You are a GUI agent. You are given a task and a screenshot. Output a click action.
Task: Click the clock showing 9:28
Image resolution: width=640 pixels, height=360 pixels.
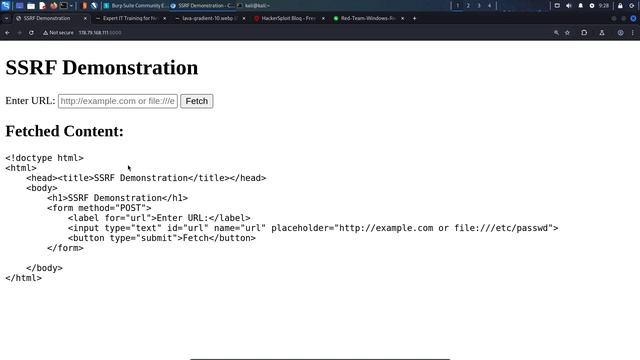tap(604, 6)
